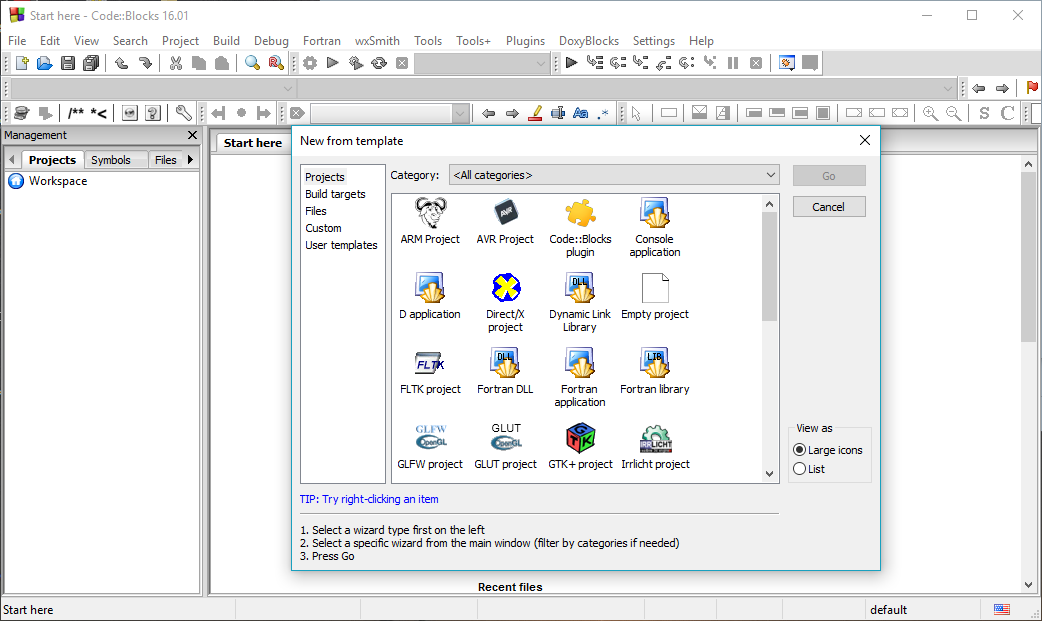The image size is (1042, 621).
Task: Click the Go button
Action: pyautogui.click(x=829, y=176)
